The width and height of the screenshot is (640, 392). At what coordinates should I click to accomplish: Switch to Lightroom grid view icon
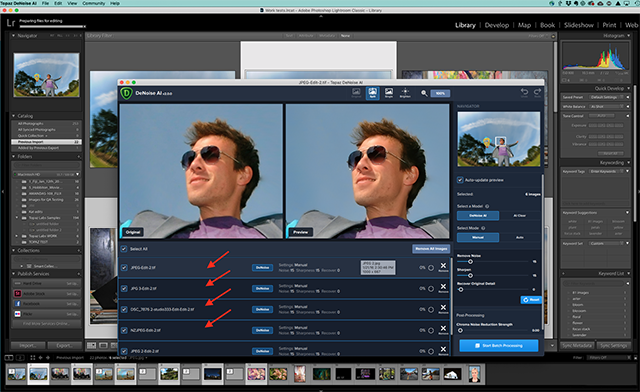point(91,345)
